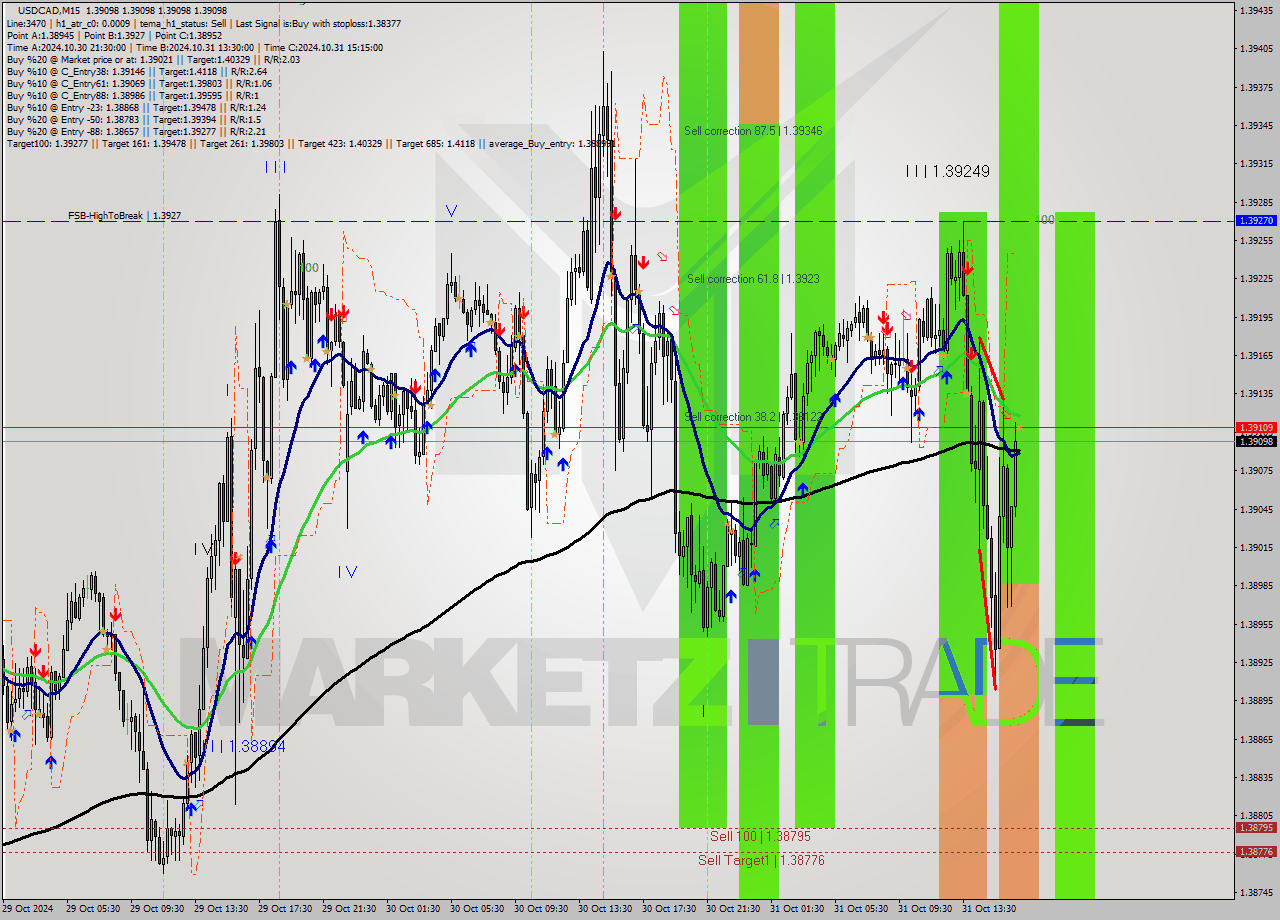The width and height of the screenshot is (1280, 920).
Task: Click the 1.38745 price axis value
Action: coord(1255,892)
